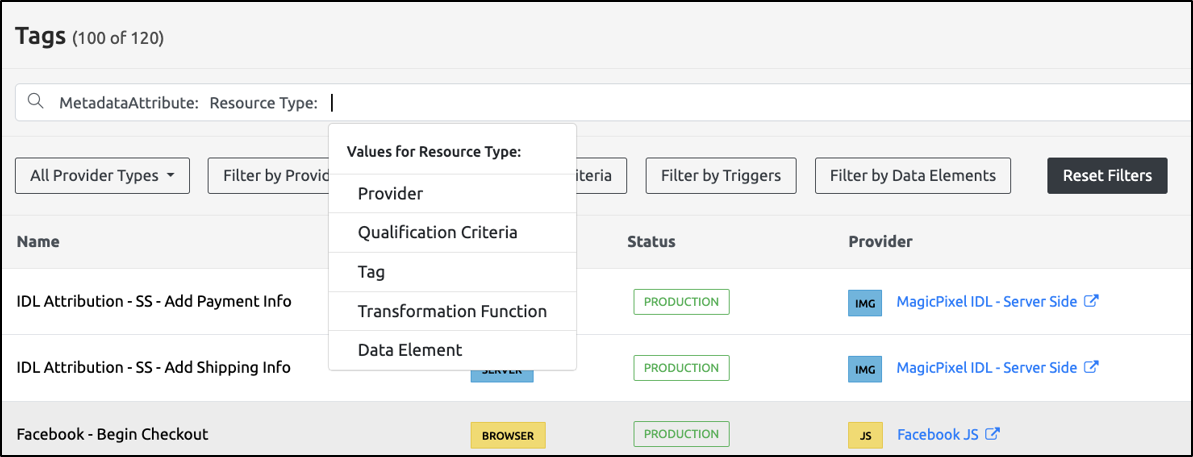Screen dimensions: 1193x457
Task: Pick Transformation Function from the value list
Action: [x=452, y=311]
